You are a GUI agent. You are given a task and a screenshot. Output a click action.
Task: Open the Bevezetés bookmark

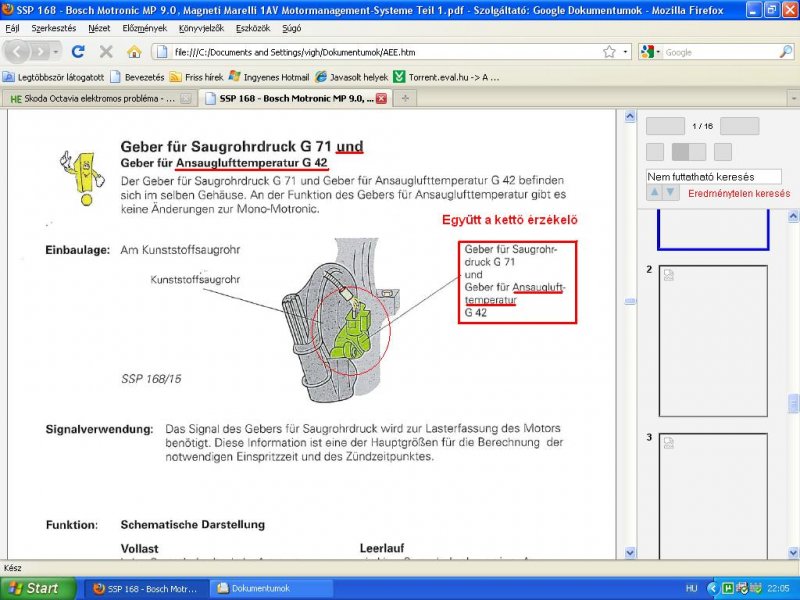click(137, 77)
